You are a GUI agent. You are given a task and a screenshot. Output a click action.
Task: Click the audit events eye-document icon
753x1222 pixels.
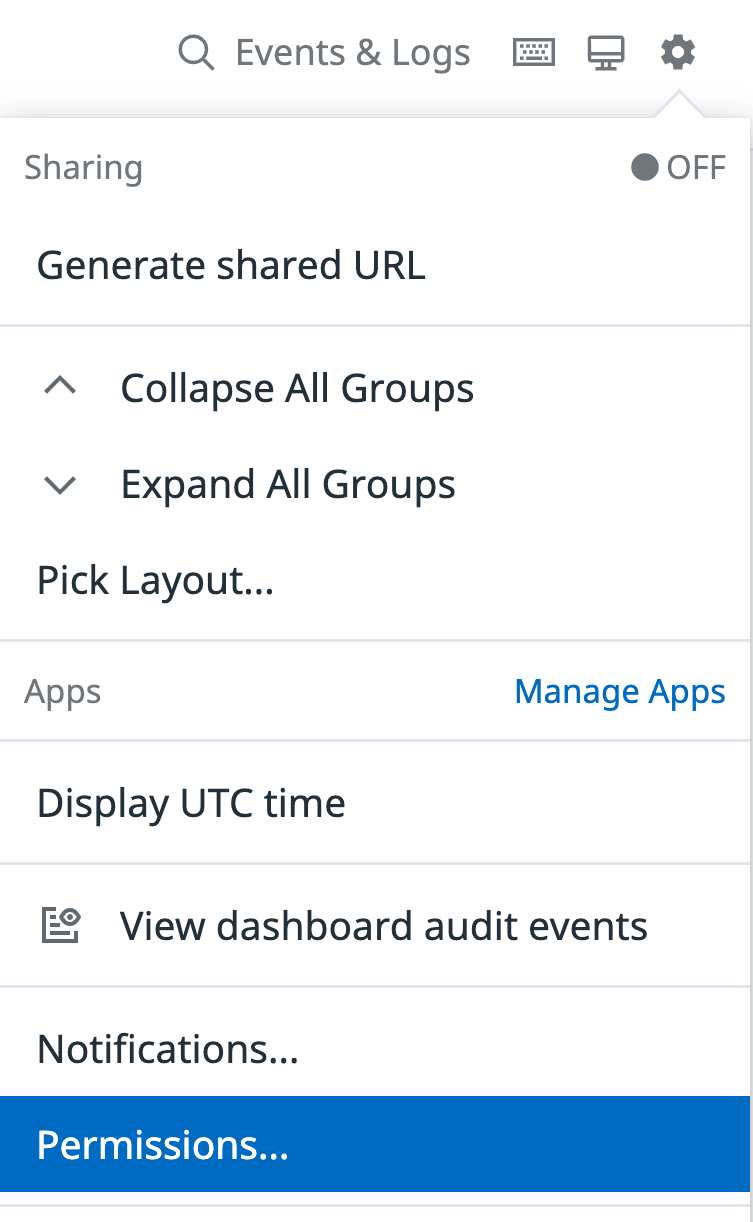pyautogui.click(x=61, y=926)
